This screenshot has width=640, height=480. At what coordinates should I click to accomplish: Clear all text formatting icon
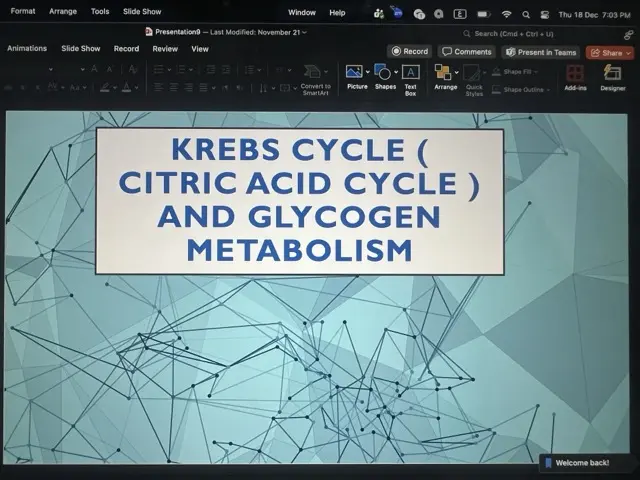coord(133,69)
